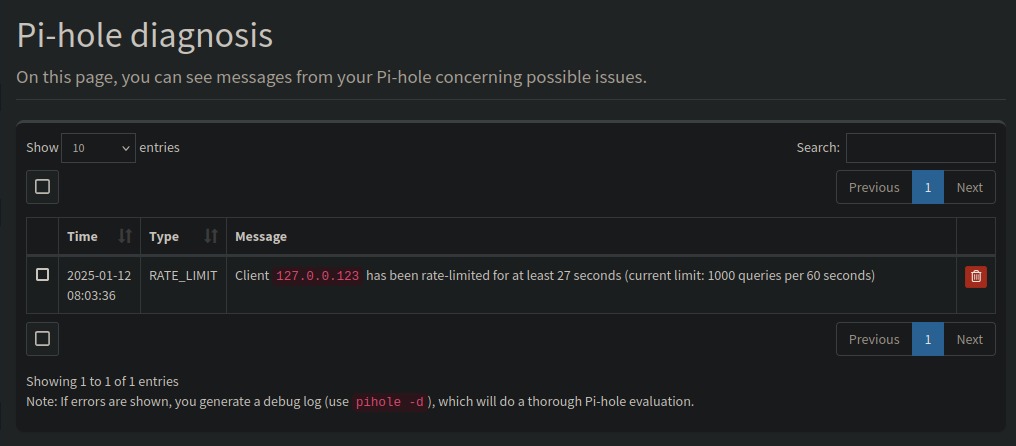Select page 1 in top pagination
The width and height of the screenshot is (1016, 446).
928,187
